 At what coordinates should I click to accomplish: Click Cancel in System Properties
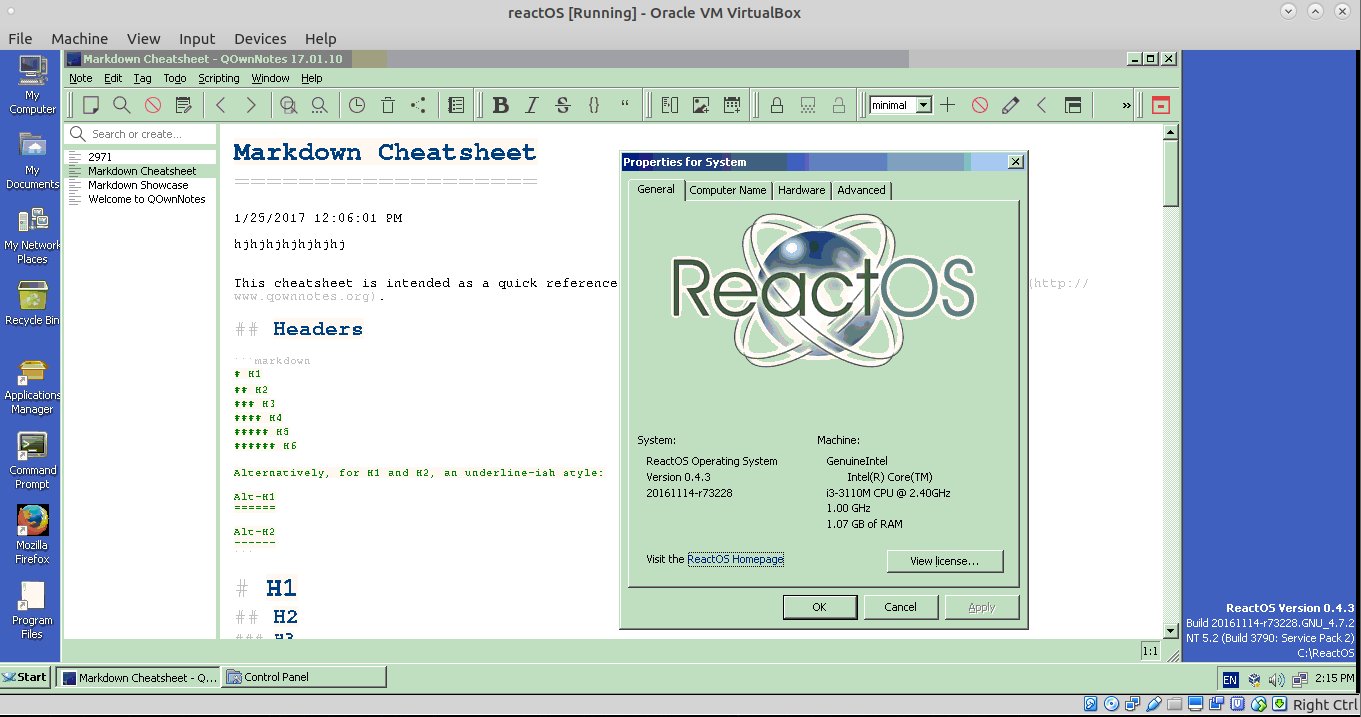coord(900,607)
